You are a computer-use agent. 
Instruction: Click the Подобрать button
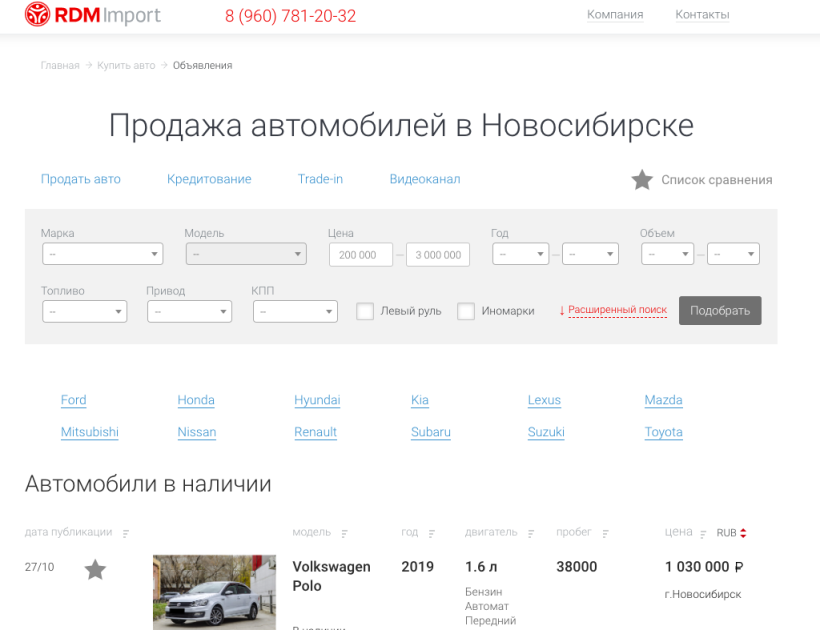click(x=720, y=311)
